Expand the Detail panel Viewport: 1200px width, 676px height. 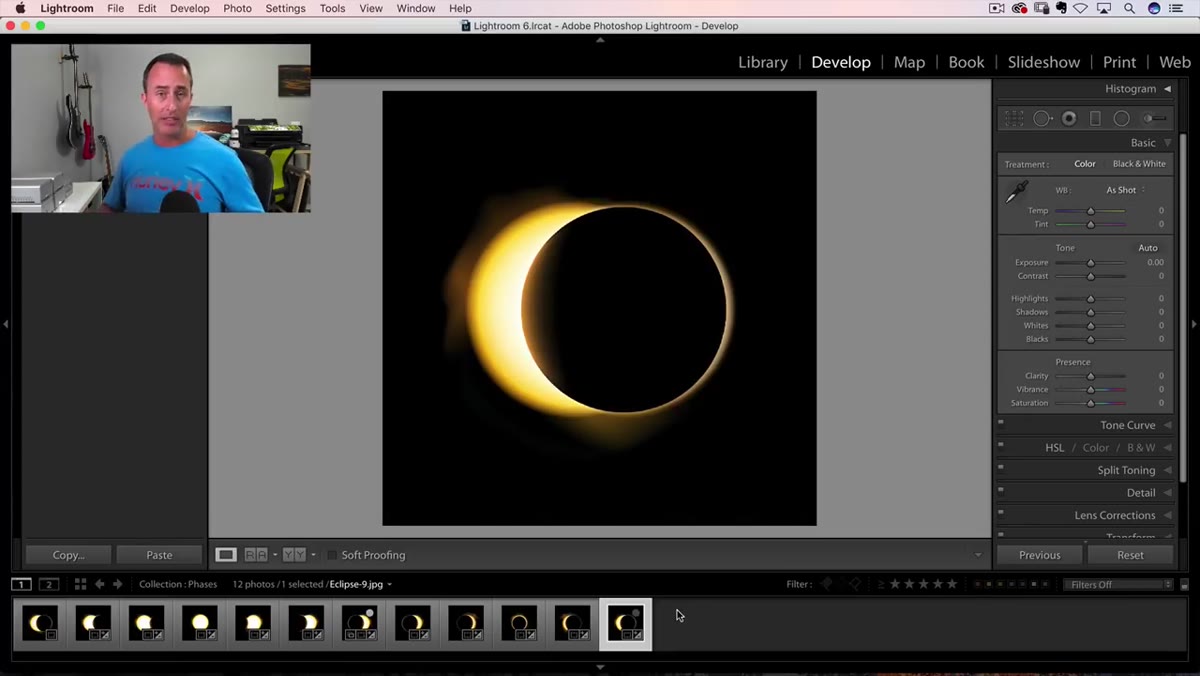coord(1167,493)
